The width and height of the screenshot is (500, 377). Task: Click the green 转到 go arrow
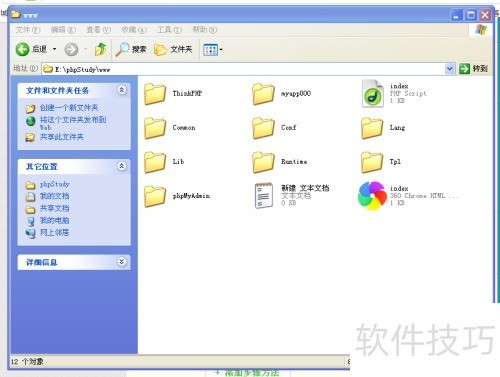coord(464,69)
